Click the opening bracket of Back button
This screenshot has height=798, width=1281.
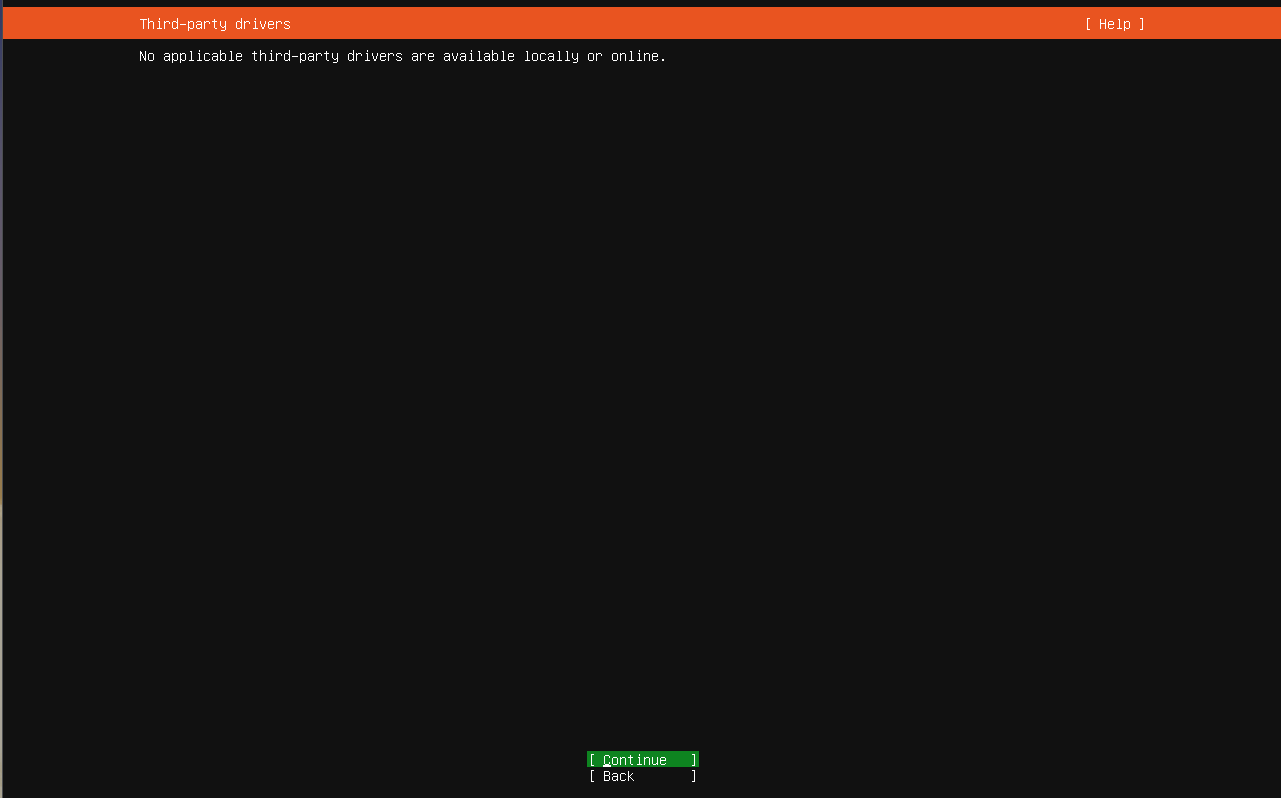tap(592, 776)
